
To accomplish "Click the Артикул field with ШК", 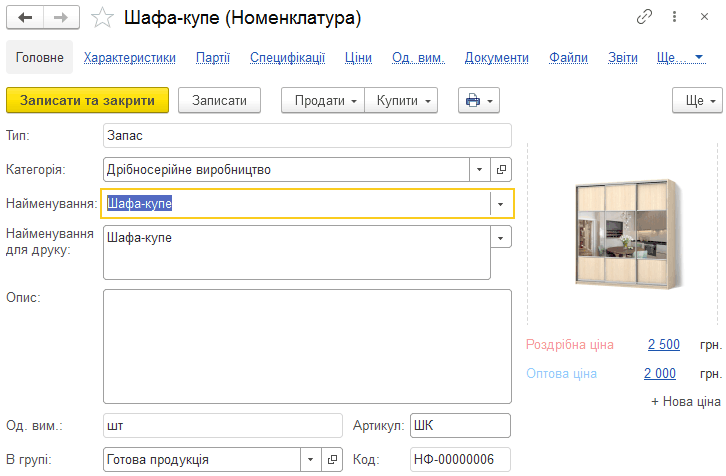I will pos(460,426).
